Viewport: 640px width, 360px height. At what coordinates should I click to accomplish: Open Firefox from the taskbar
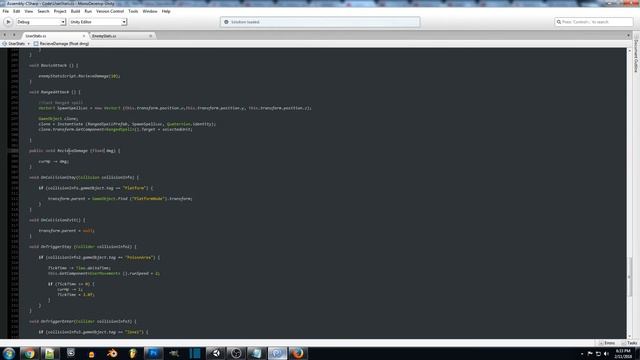pyautogui.click(x=298, y=353)
